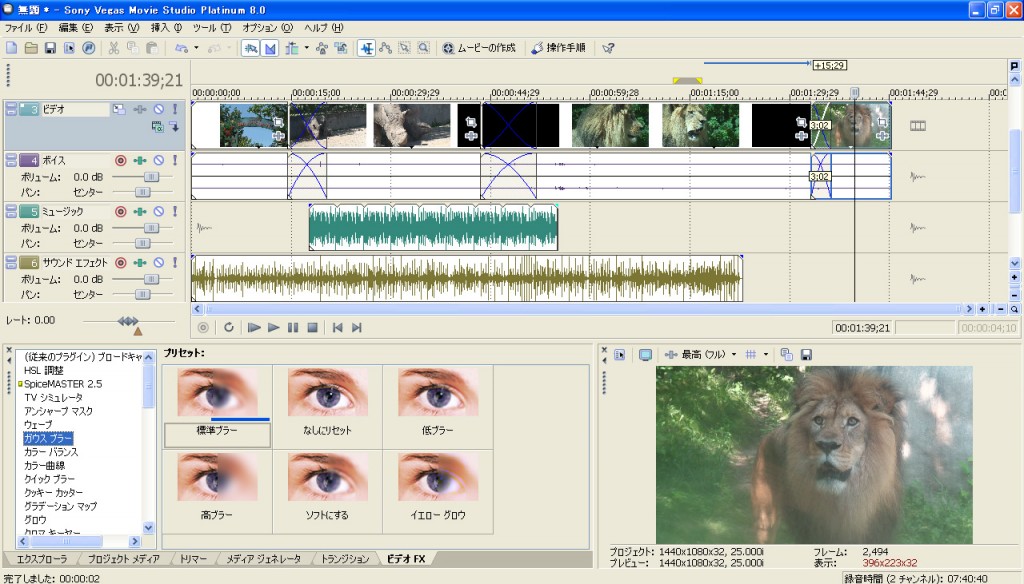Toggle the Enable Snapping toolbar icon

click(x=251, y=48)
